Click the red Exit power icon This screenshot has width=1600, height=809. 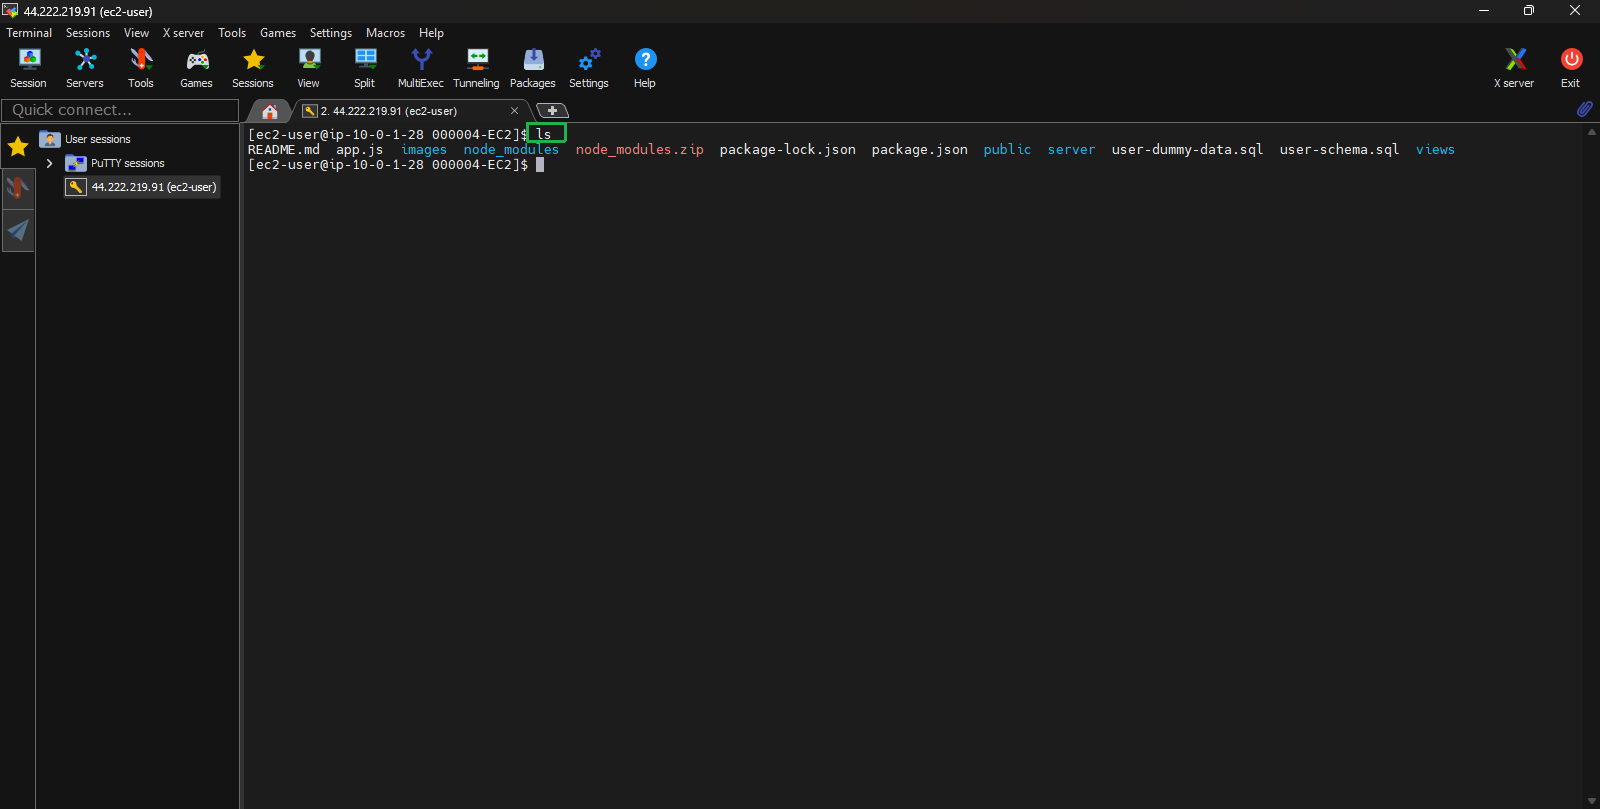point(1571,68)
